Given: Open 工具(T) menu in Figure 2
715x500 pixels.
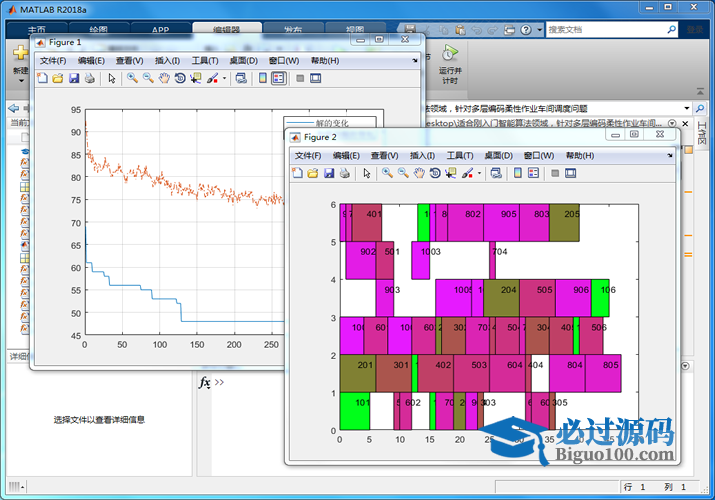Looking at the screenshot, I should (460, 156).
